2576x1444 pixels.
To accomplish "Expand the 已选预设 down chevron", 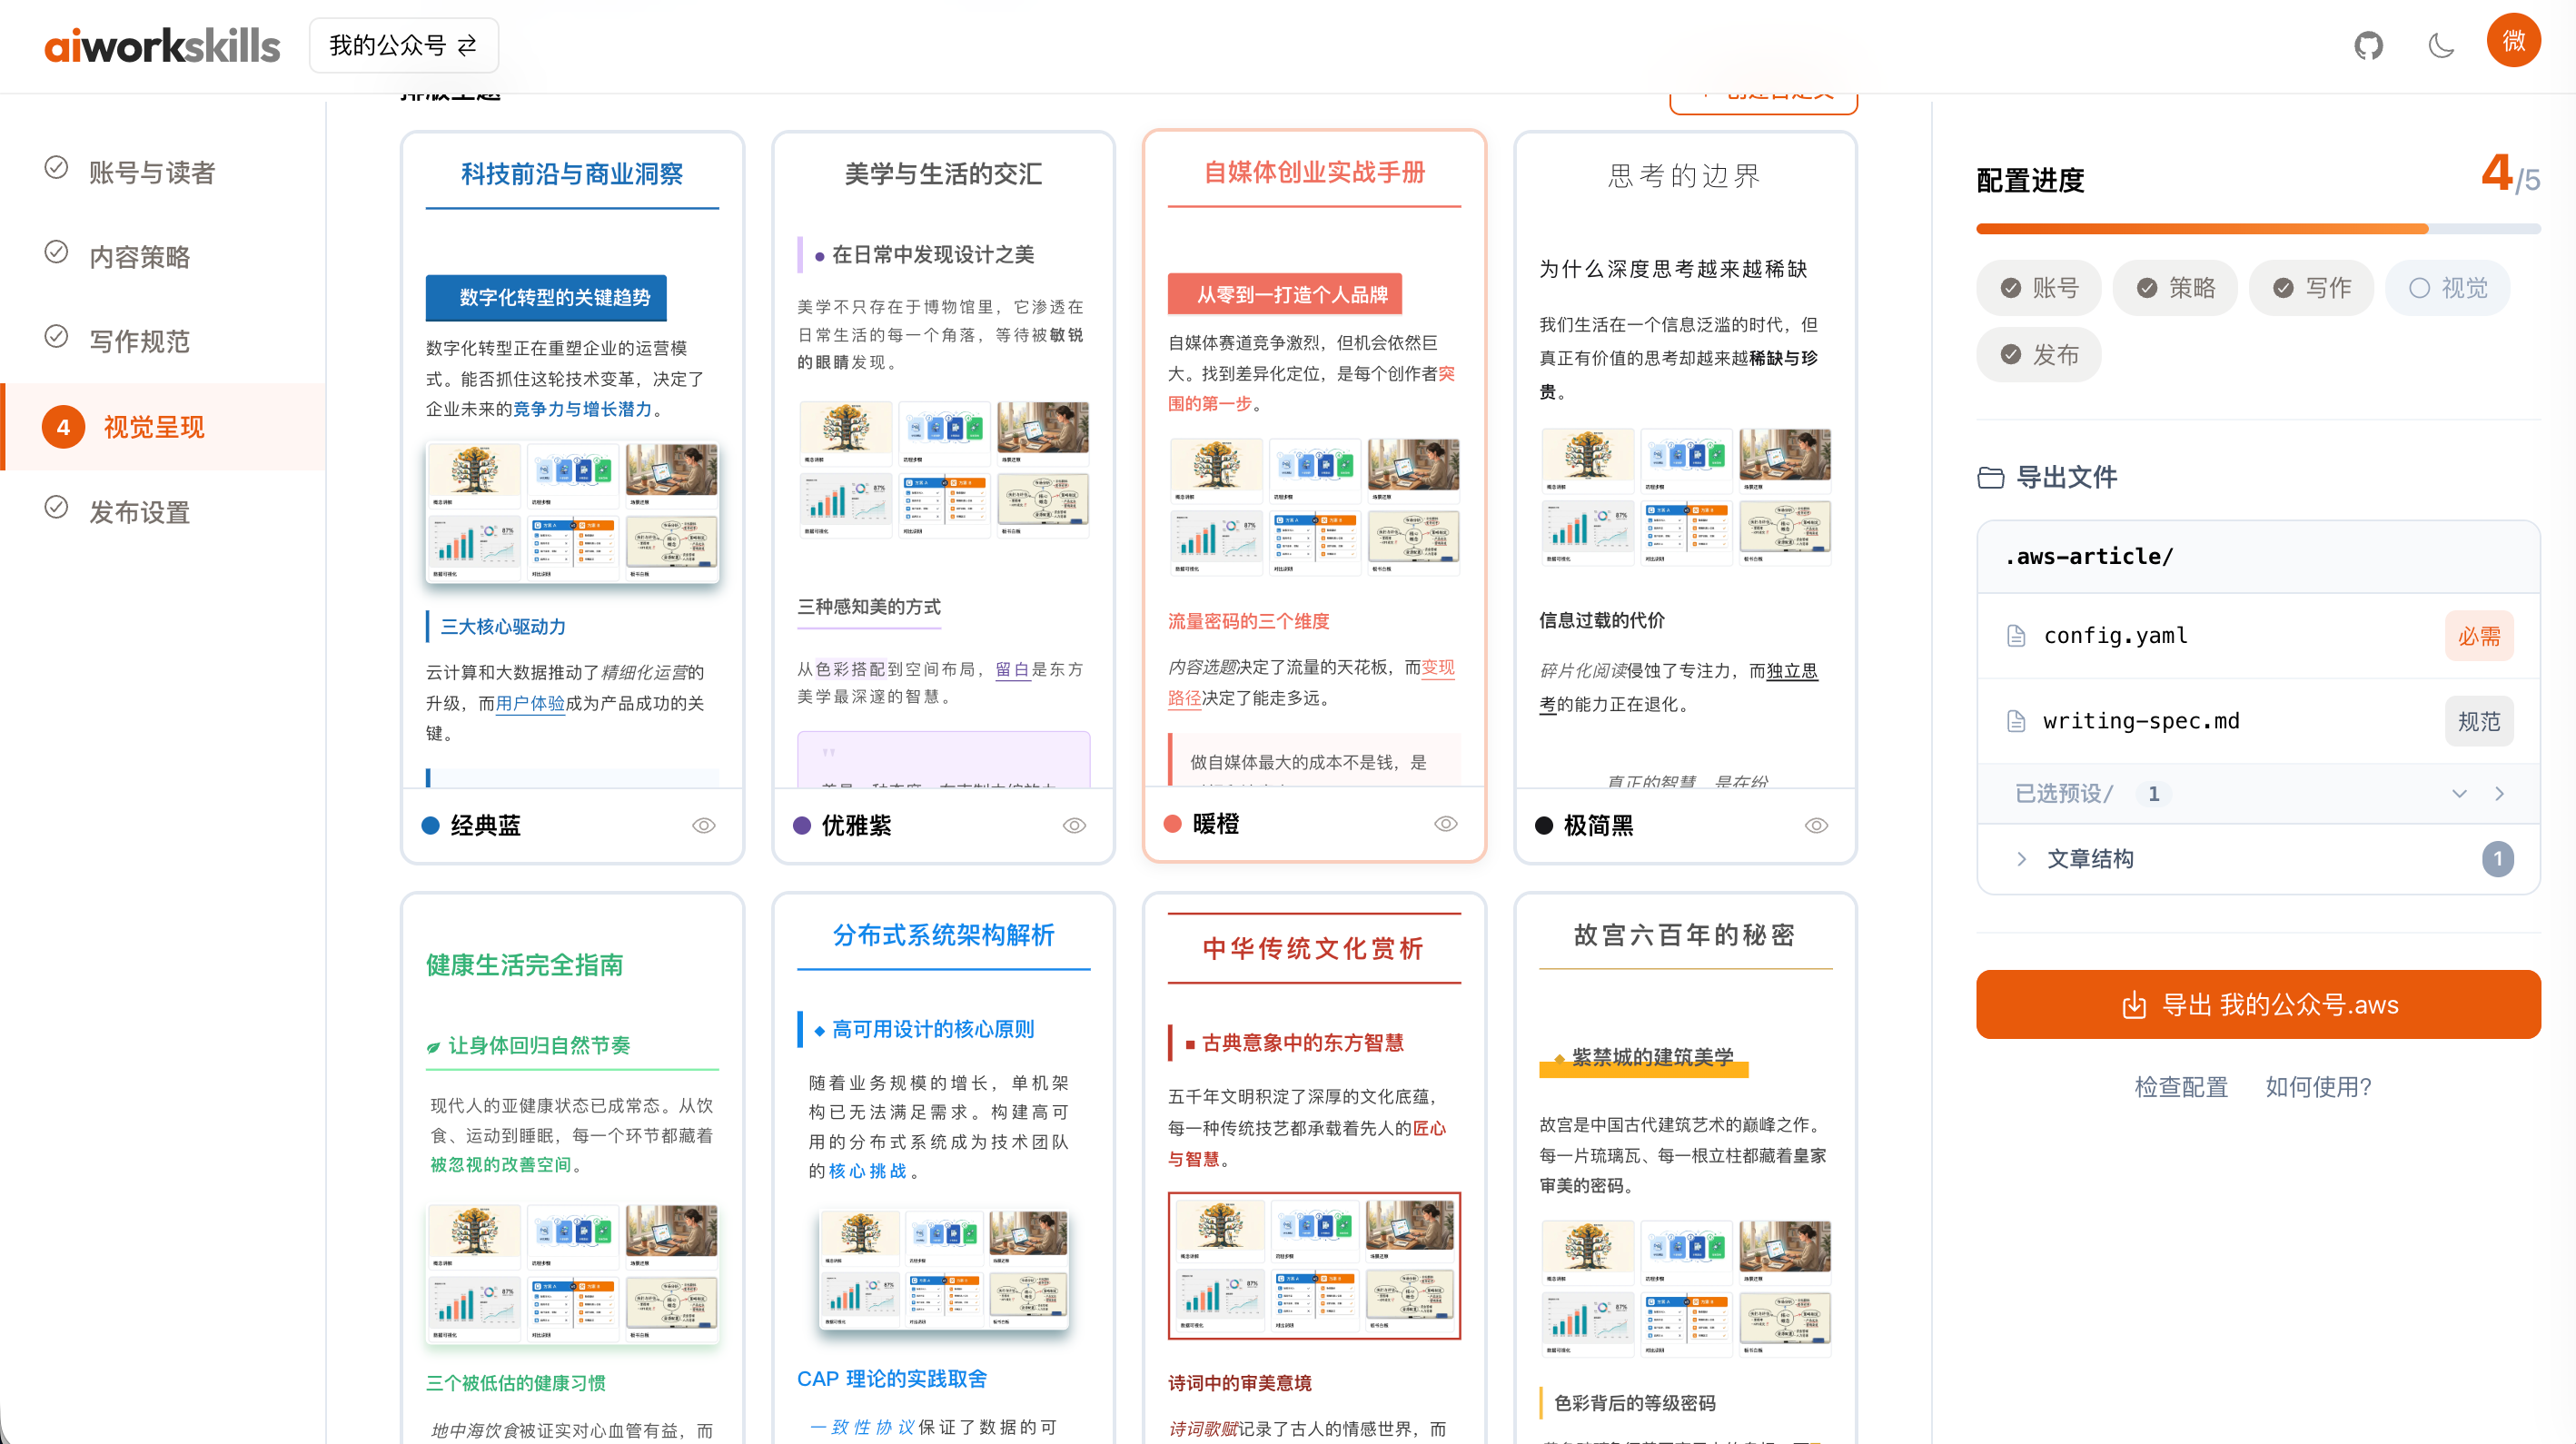I will pyautogui.click(x=2459, y=793).
